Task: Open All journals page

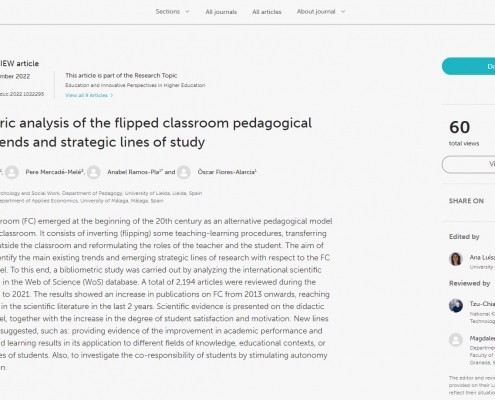Action: pyautogui.click(x=221, y=12)
